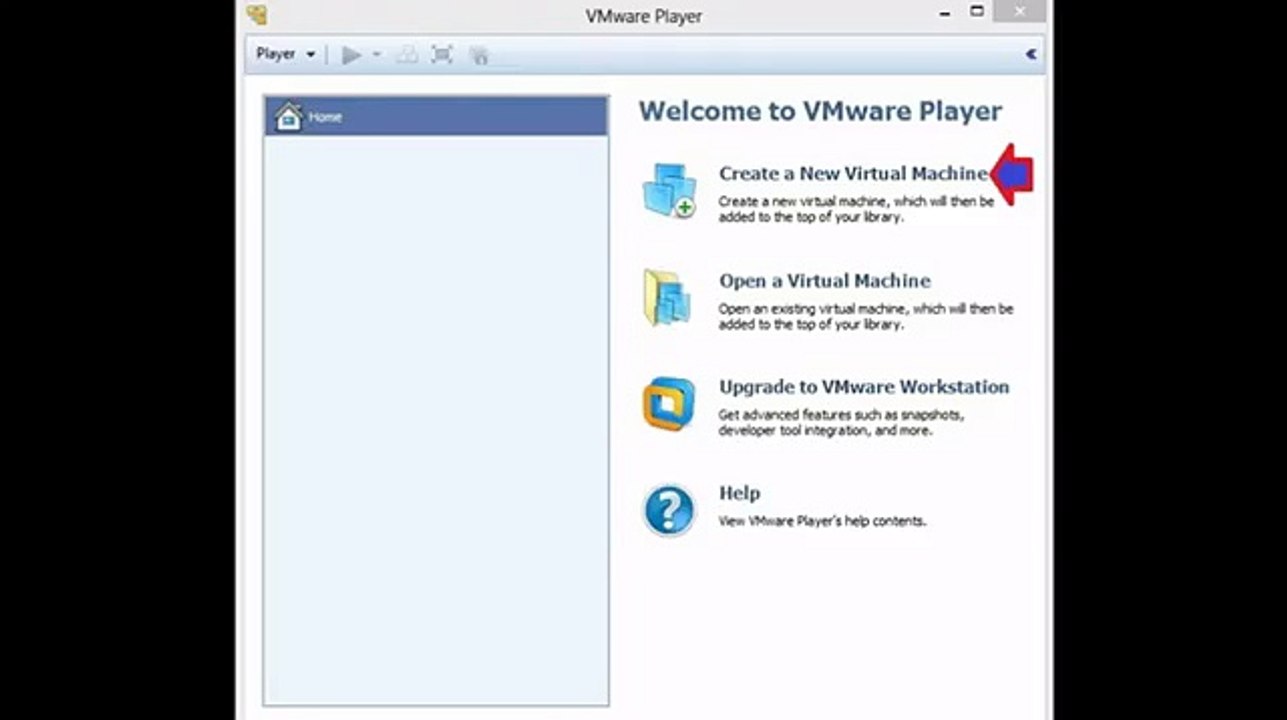Maximize the VMware Player window
1287x720 pixels.
[x=977, y=12]
